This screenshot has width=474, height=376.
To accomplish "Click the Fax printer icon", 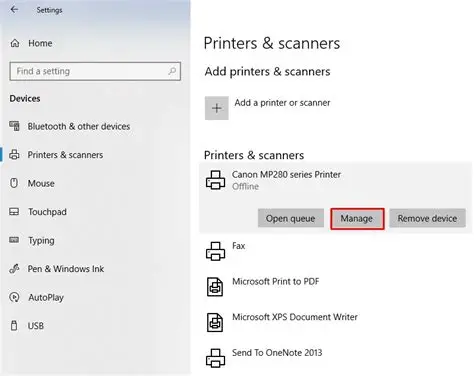I will (x=216, y=251).
